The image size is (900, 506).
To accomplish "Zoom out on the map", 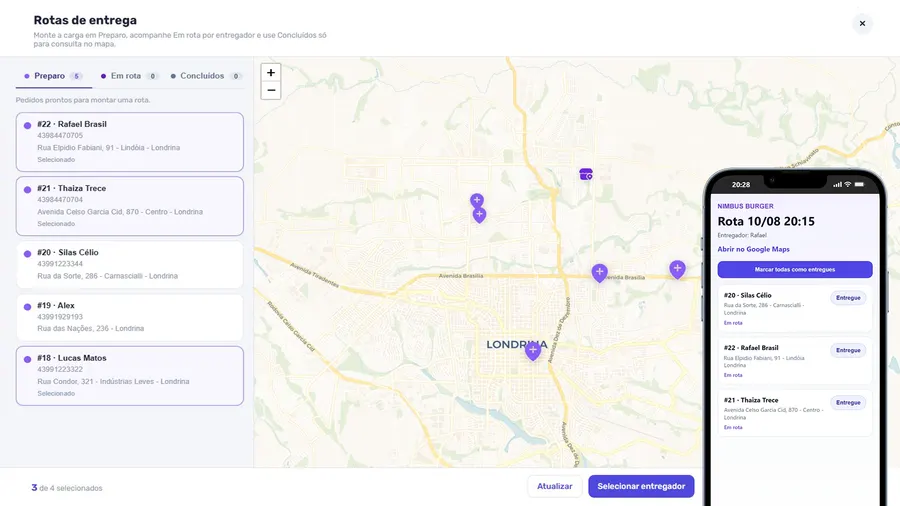I will click(x=271, y=90).
